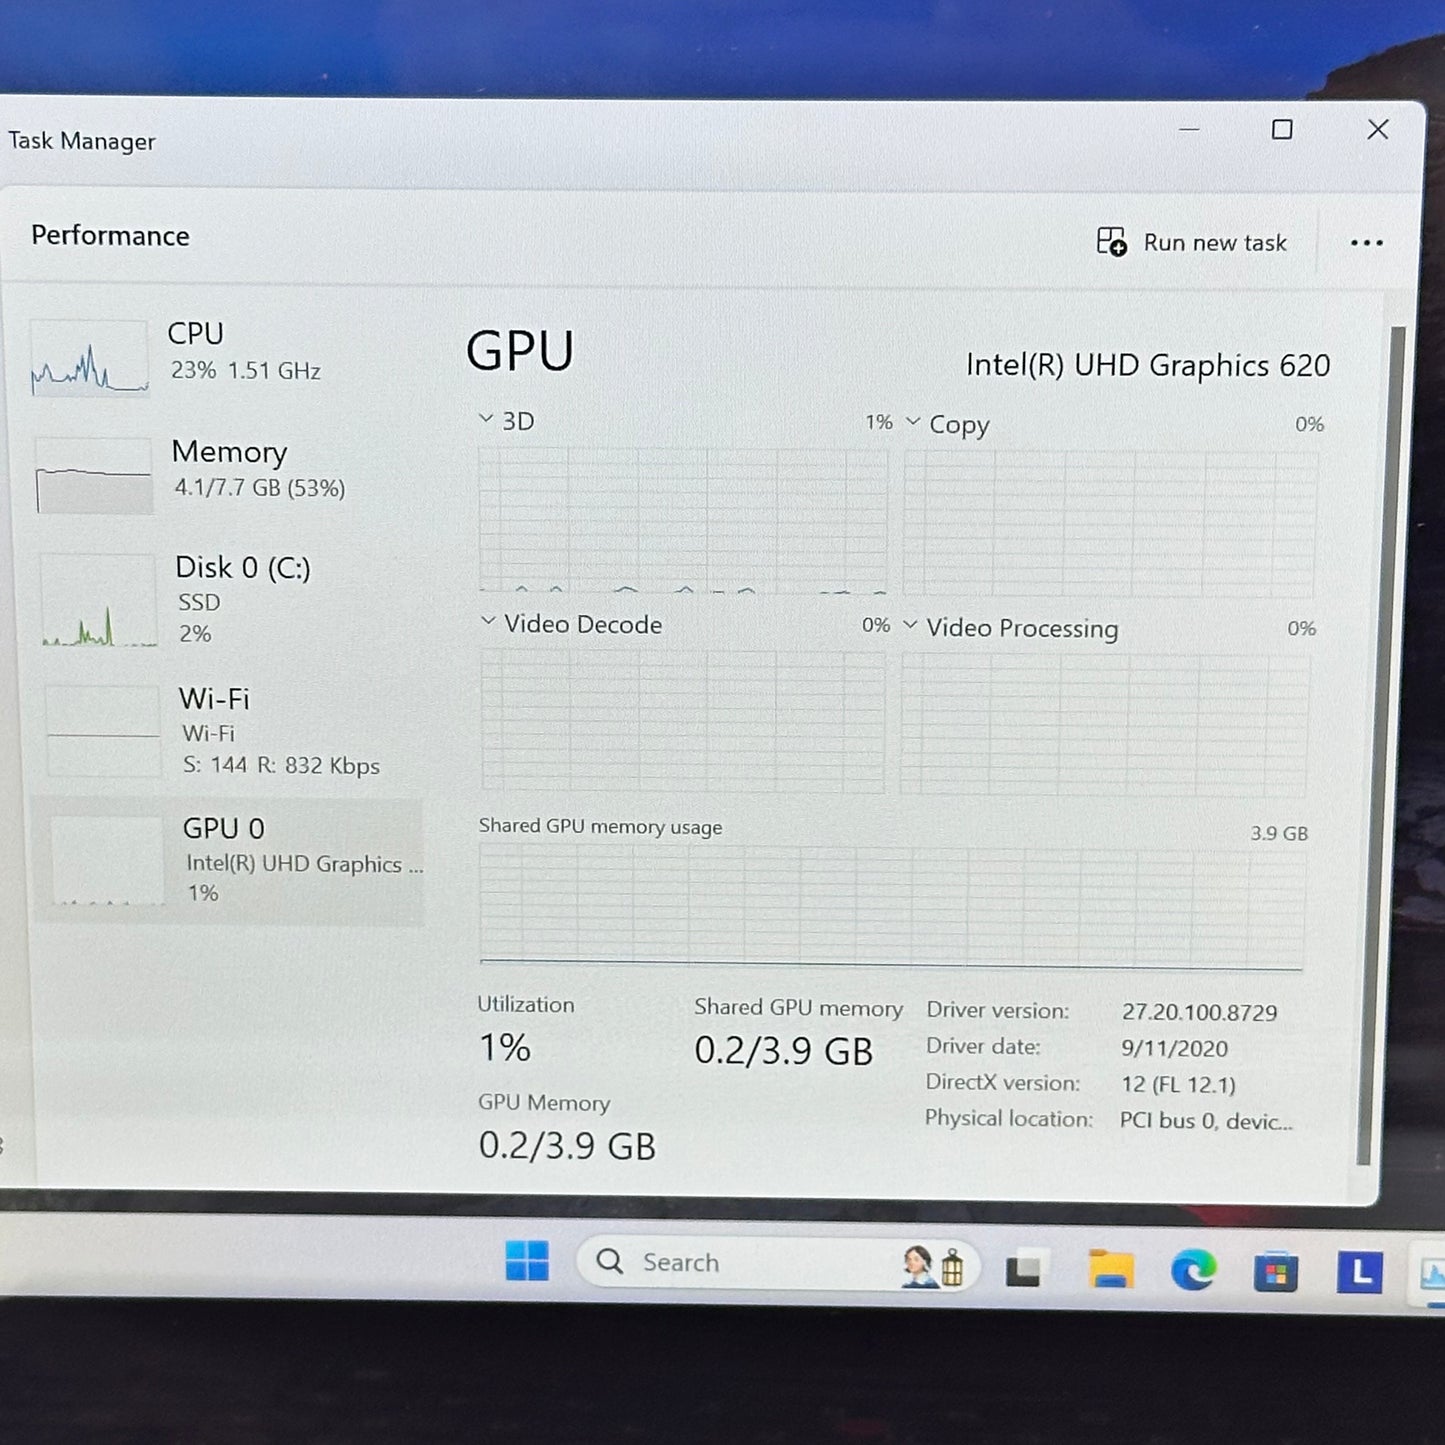Click the driver date 9/11/2020 value
This screenshot has width=1445, height=1445.
tap(1174, 1048)
